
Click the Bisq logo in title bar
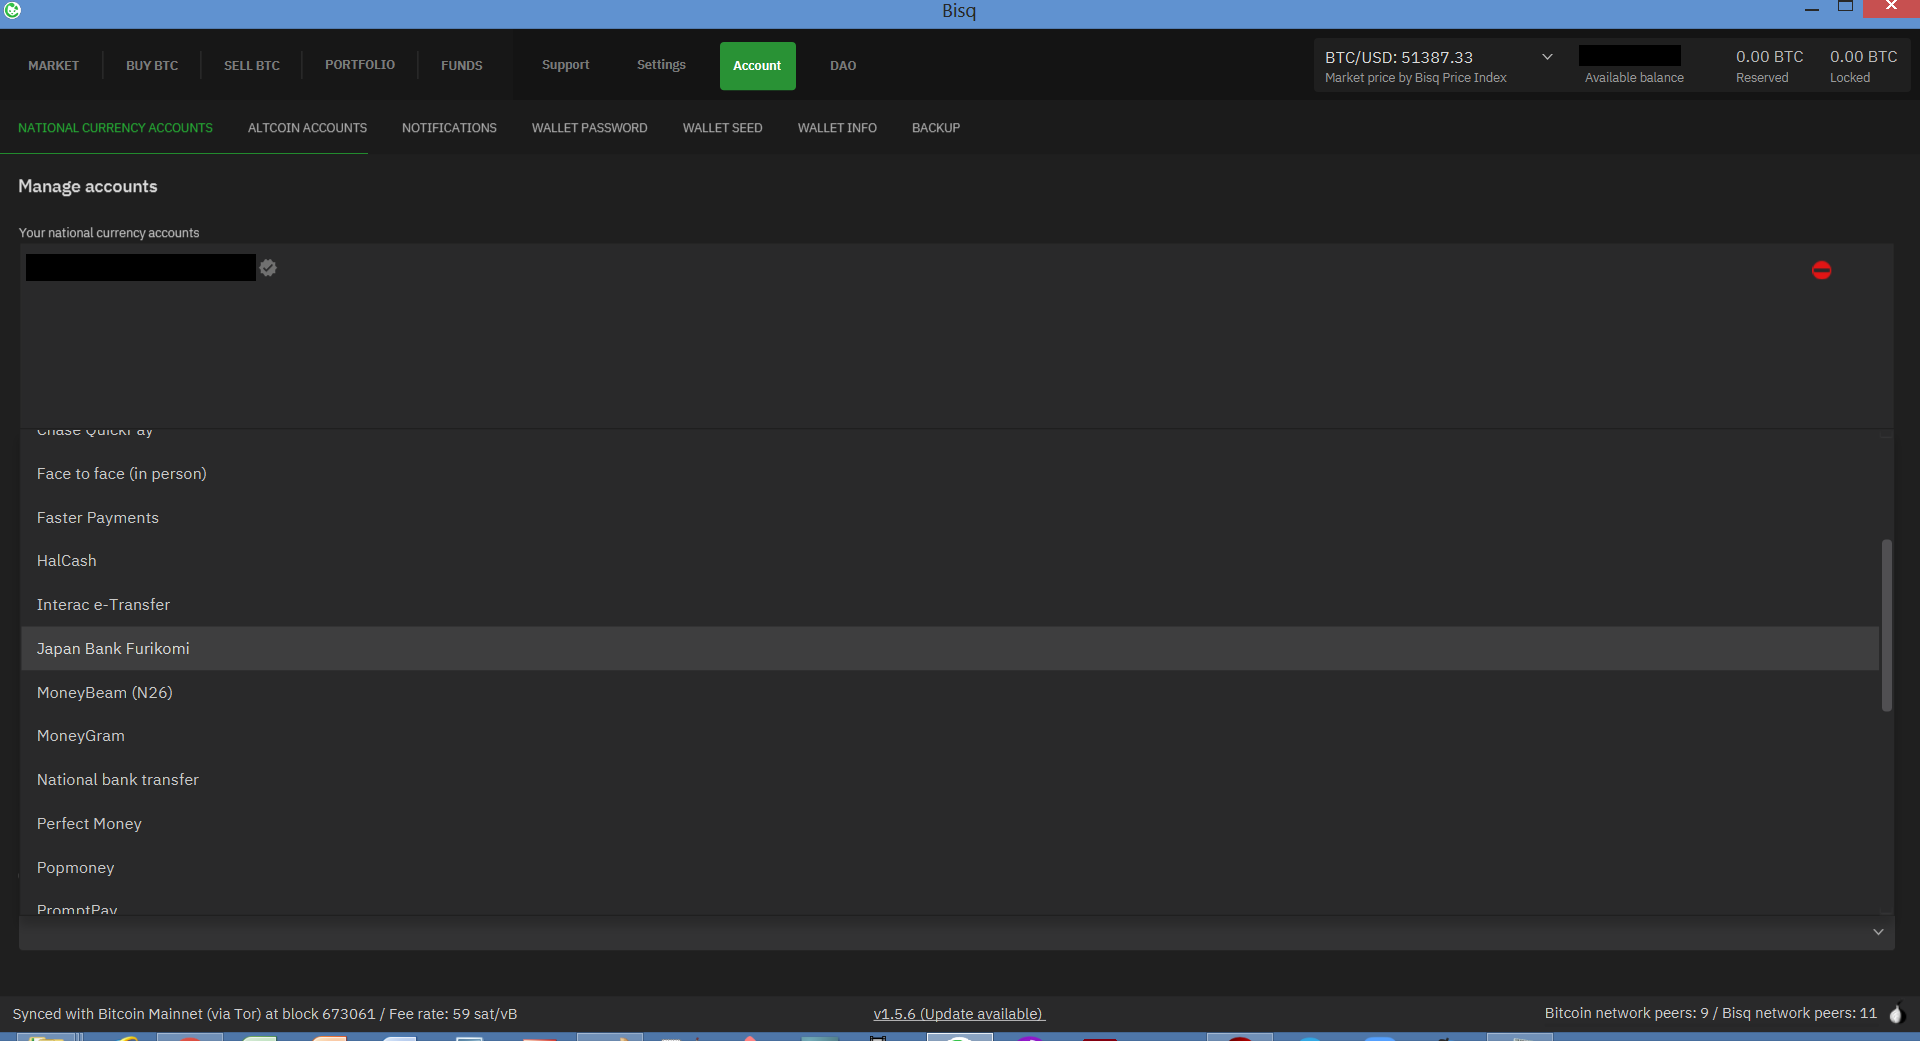click(12, 10)
